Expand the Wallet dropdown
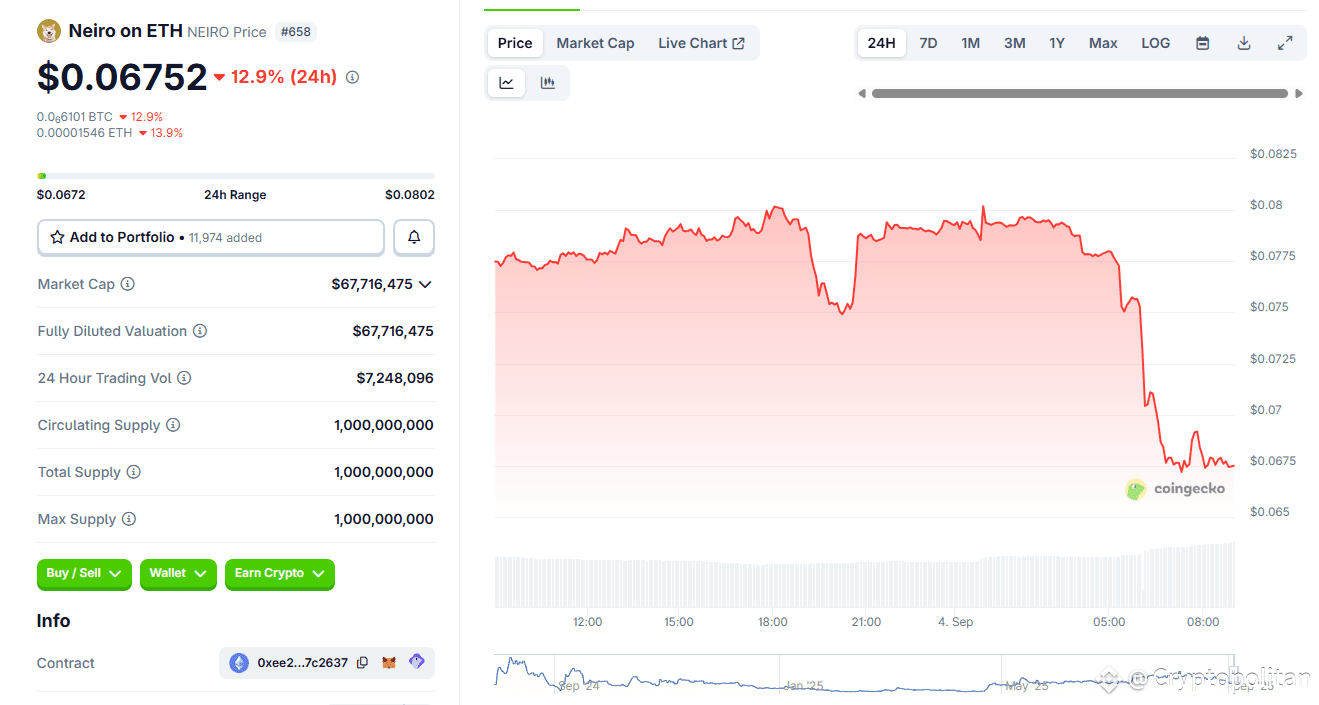Viewport: 1319px width, 705px height. (x=178, y=574)
